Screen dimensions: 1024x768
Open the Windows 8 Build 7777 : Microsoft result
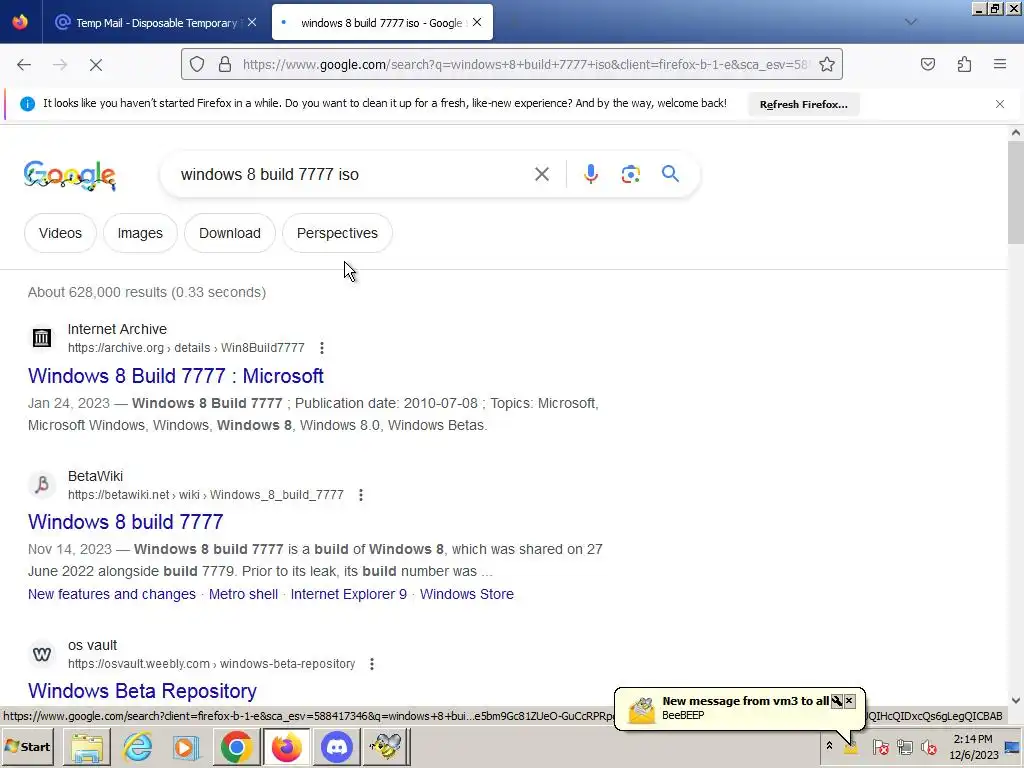pos(176,376)
